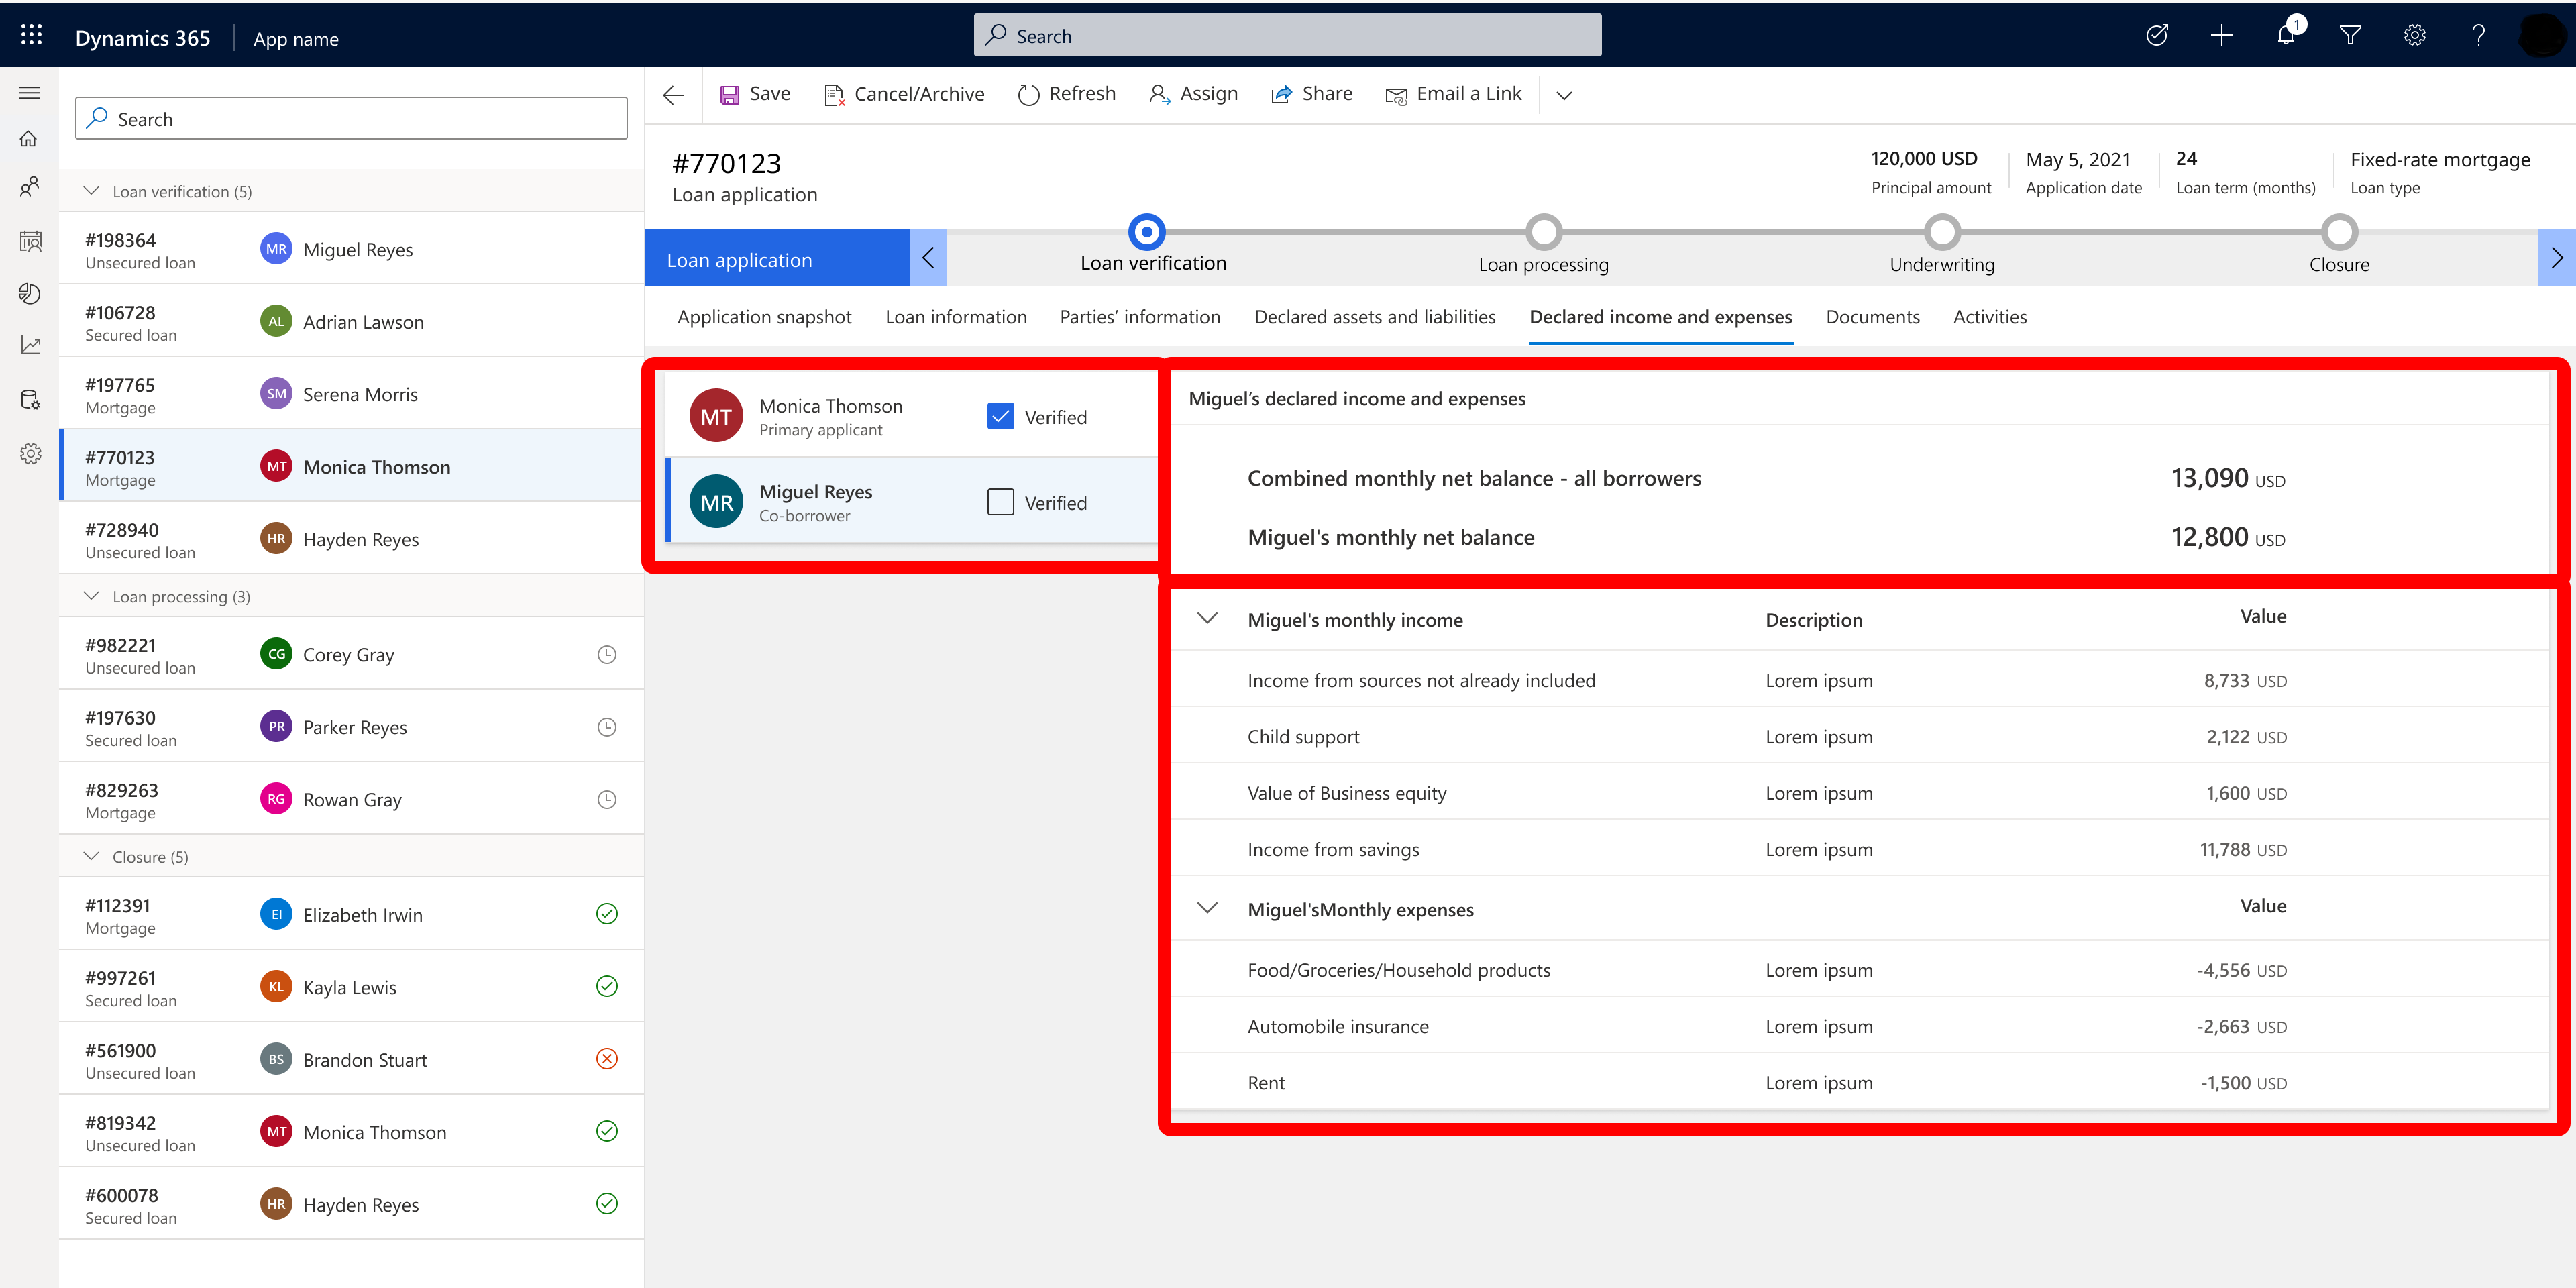Collapse Miguel's Monthly expenses section
The image size is (2576, 1288).
1207,908
